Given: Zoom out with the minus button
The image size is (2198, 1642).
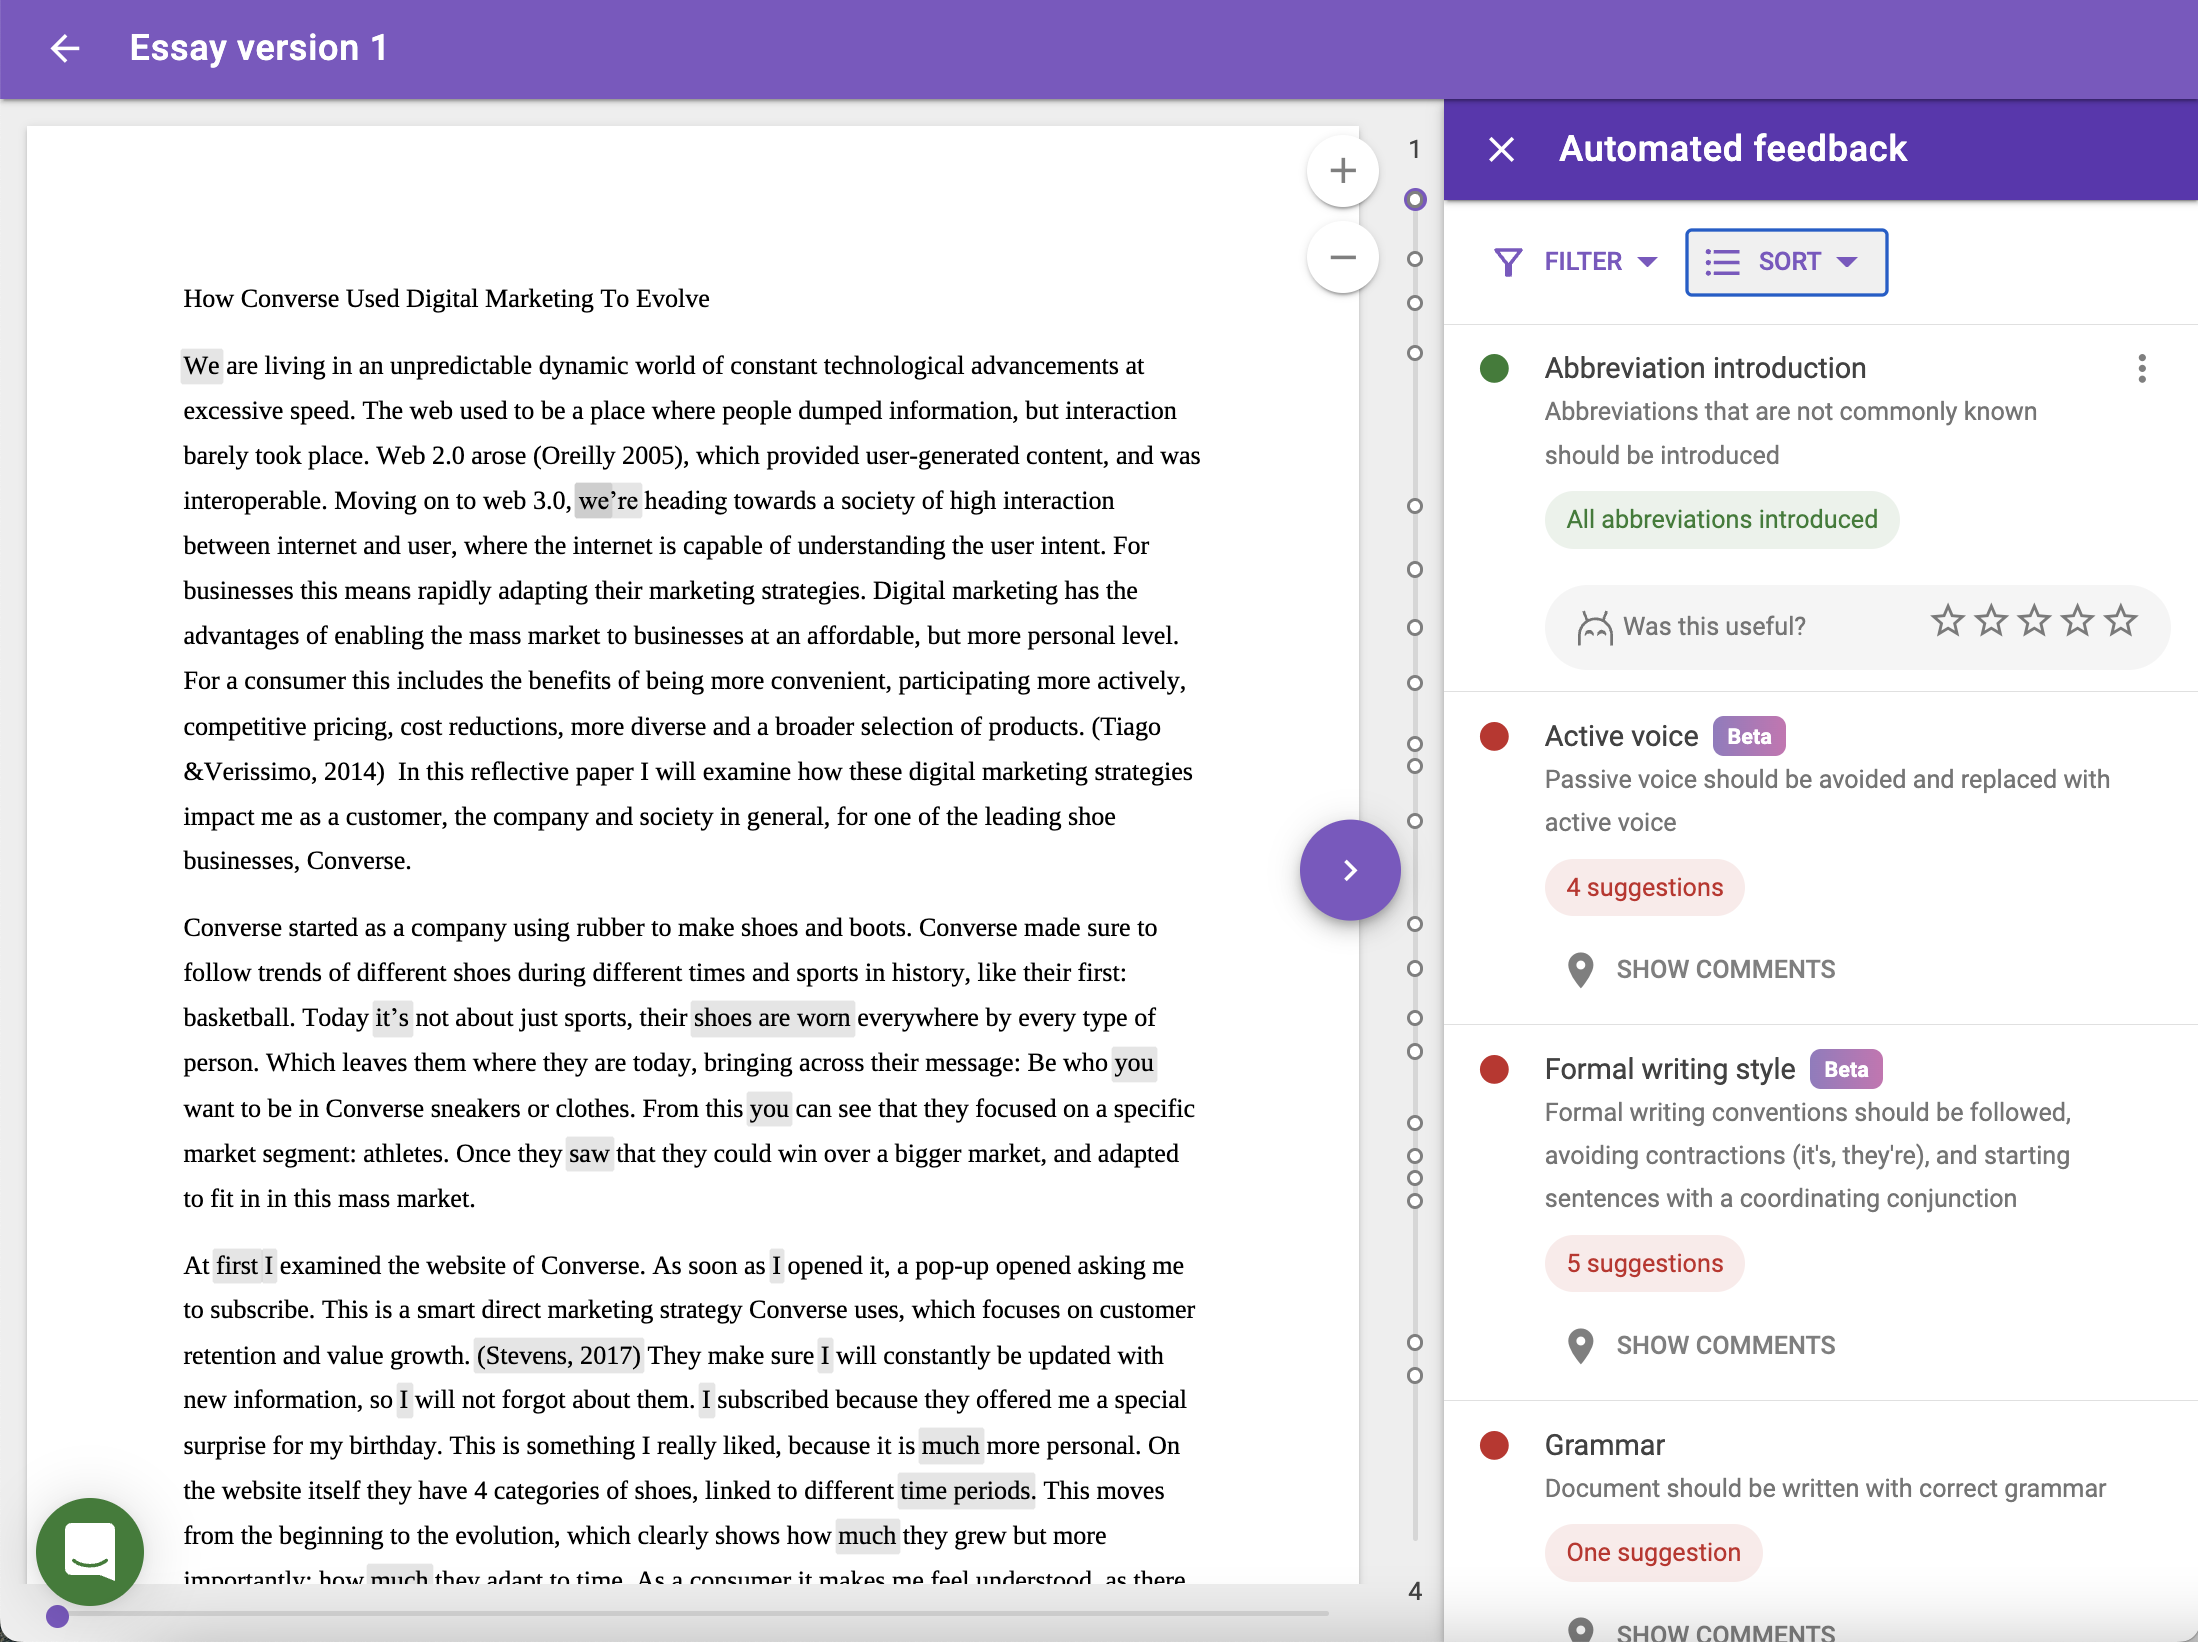Looking at the screenshot, I should [x=1343, y=258].
